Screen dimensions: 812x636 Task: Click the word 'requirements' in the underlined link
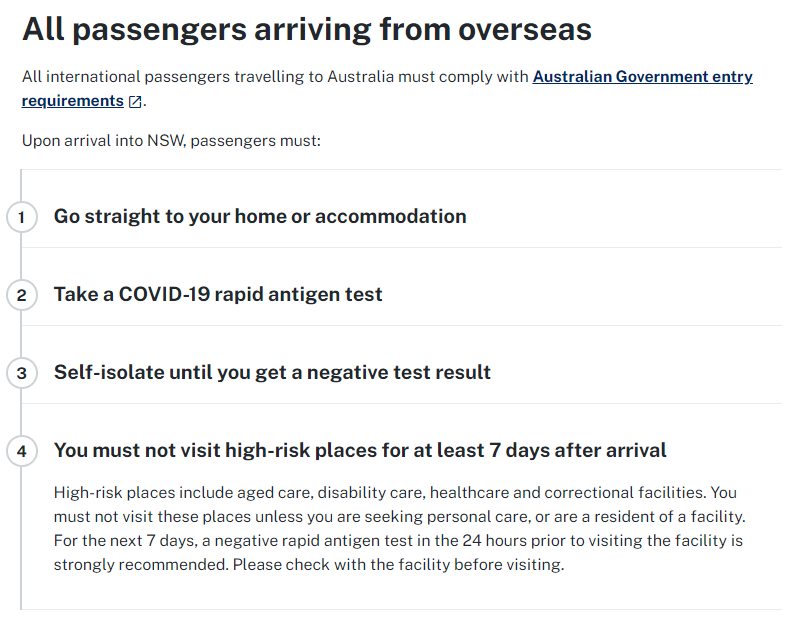[x=72, y=100]
